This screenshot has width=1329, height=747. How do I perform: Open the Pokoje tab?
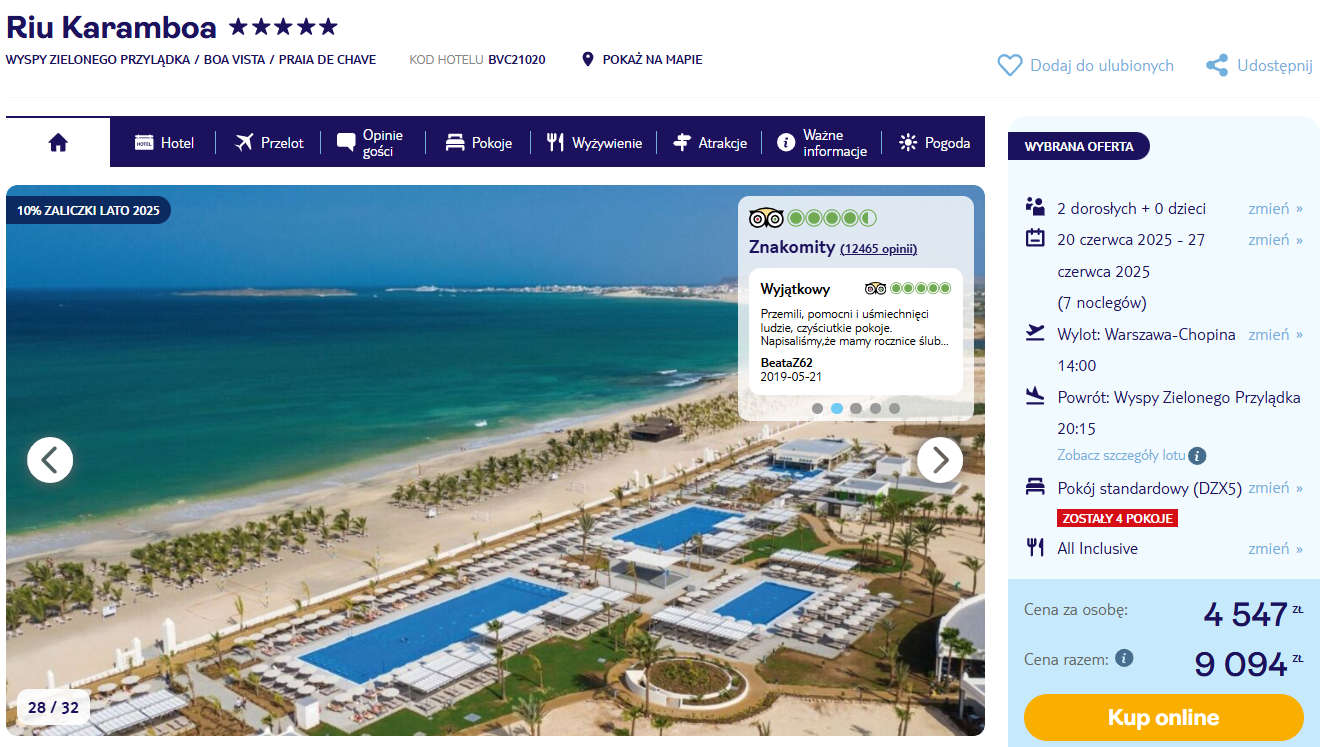[478, 143]
